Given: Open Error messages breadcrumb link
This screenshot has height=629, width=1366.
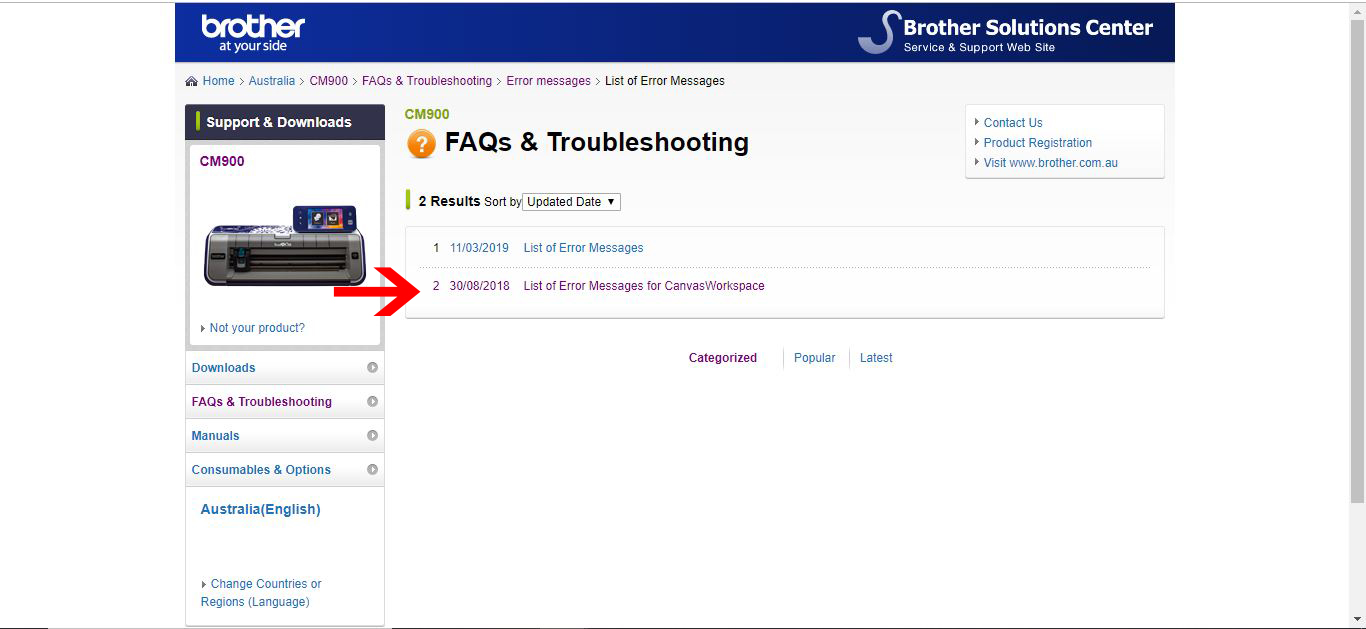Looking at the screenshot, I should coord(548,81).
